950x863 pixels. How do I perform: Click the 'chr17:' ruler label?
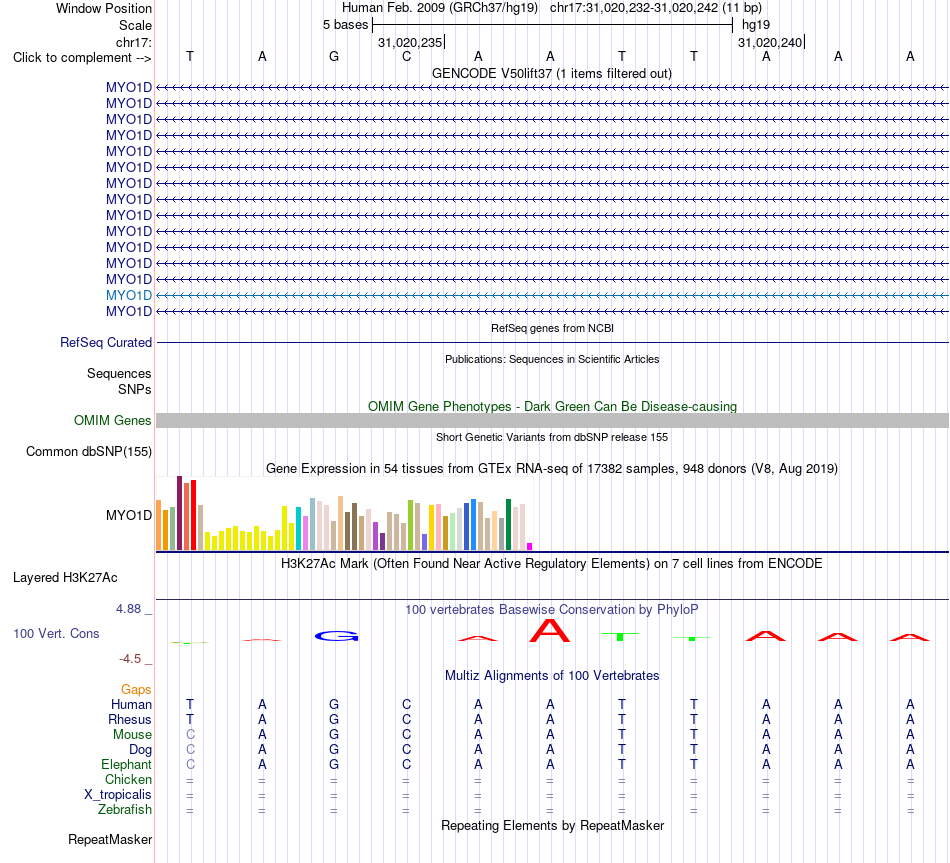(133, 42)
